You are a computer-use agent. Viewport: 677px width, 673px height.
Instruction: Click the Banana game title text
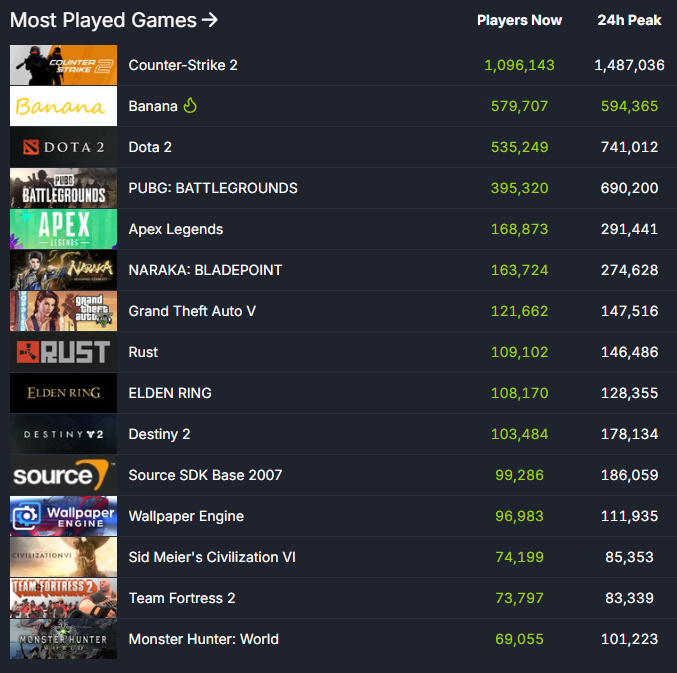pyautogui.click(x=153, y=106)
